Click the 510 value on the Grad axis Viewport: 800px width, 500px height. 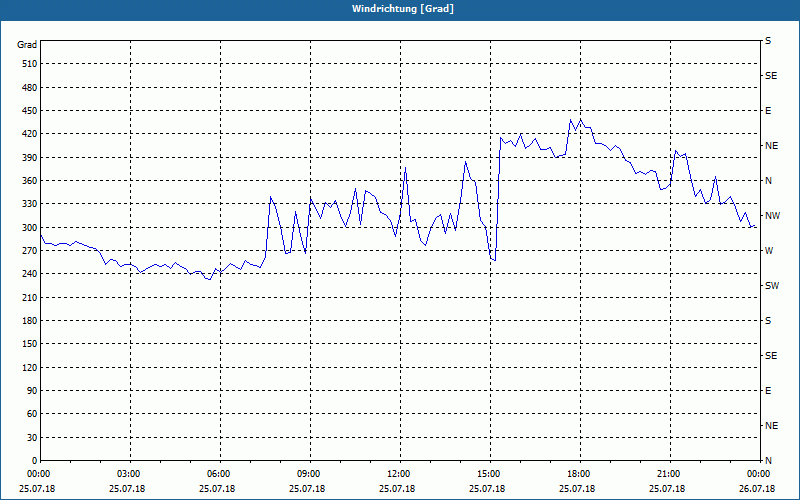click(x=30, y=64)
